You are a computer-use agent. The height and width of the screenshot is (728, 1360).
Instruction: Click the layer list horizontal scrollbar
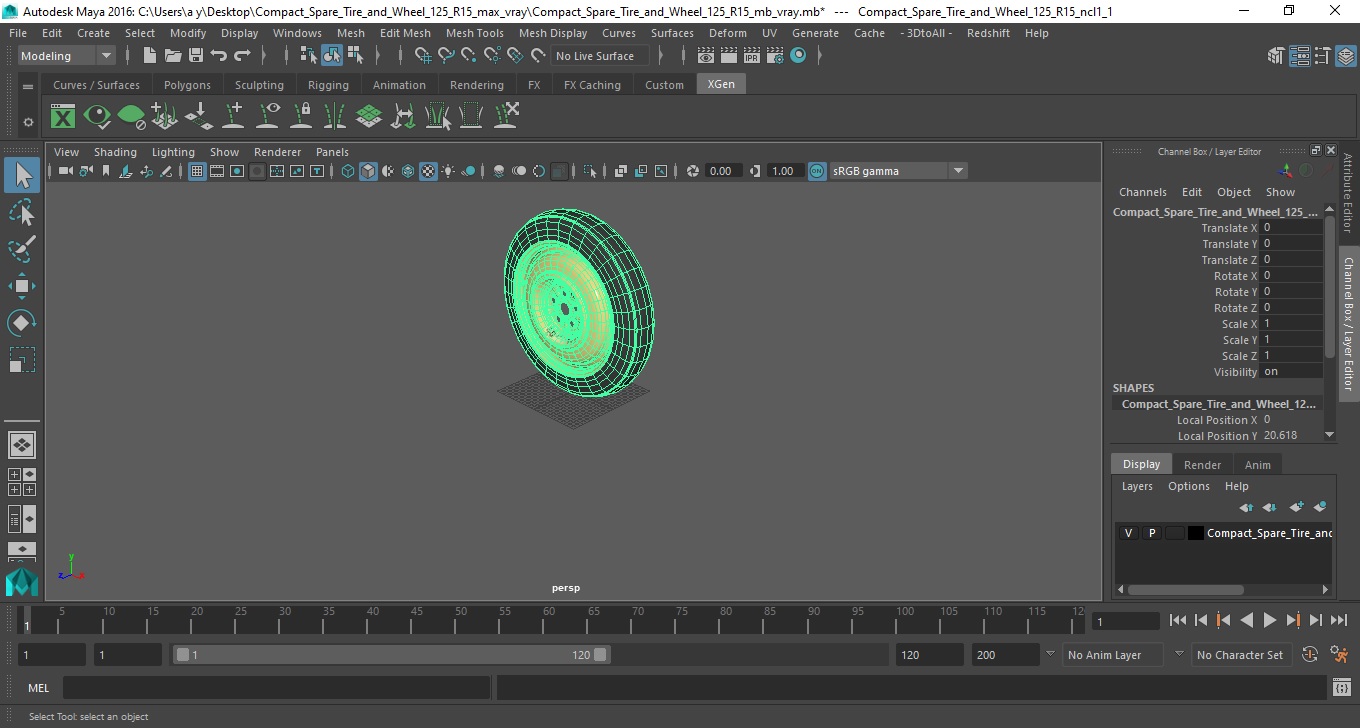[x=1185, y=590]
